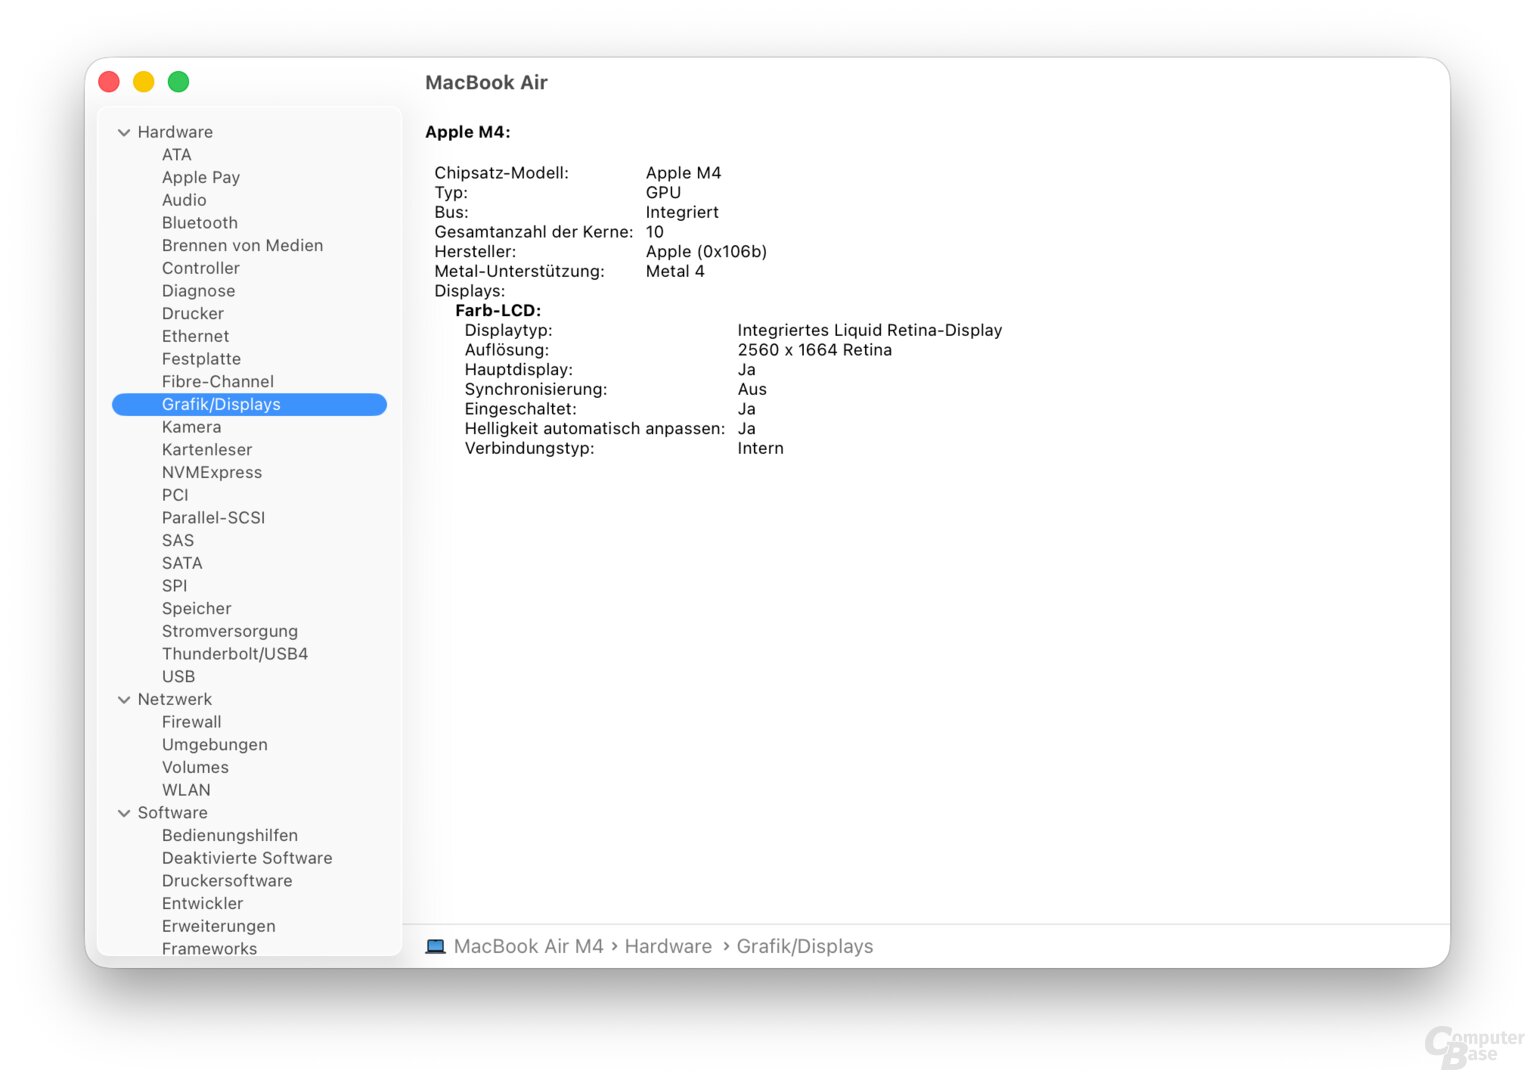Click the Helligkeit automatisch anpassen label

[x=595, y=429]
